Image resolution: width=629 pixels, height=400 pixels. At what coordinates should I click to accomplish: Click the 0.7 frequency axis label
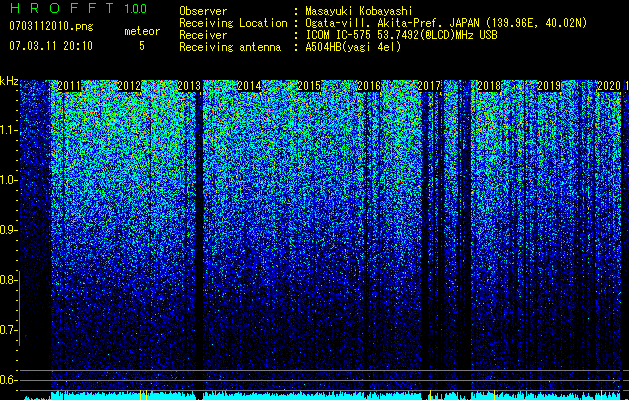point(8,330)
